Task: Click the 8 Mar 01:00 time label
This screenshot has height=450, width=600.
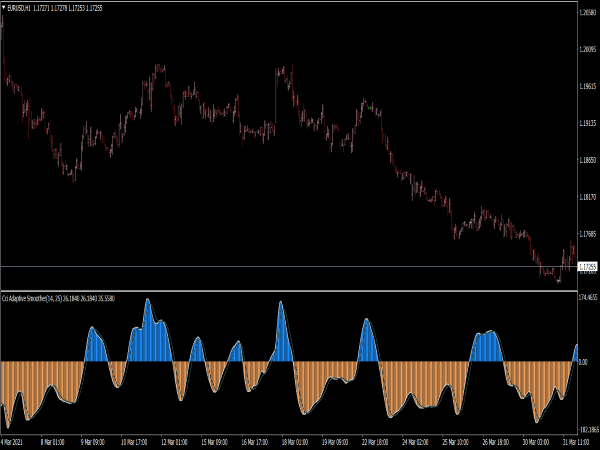Action: pos(53,442)
